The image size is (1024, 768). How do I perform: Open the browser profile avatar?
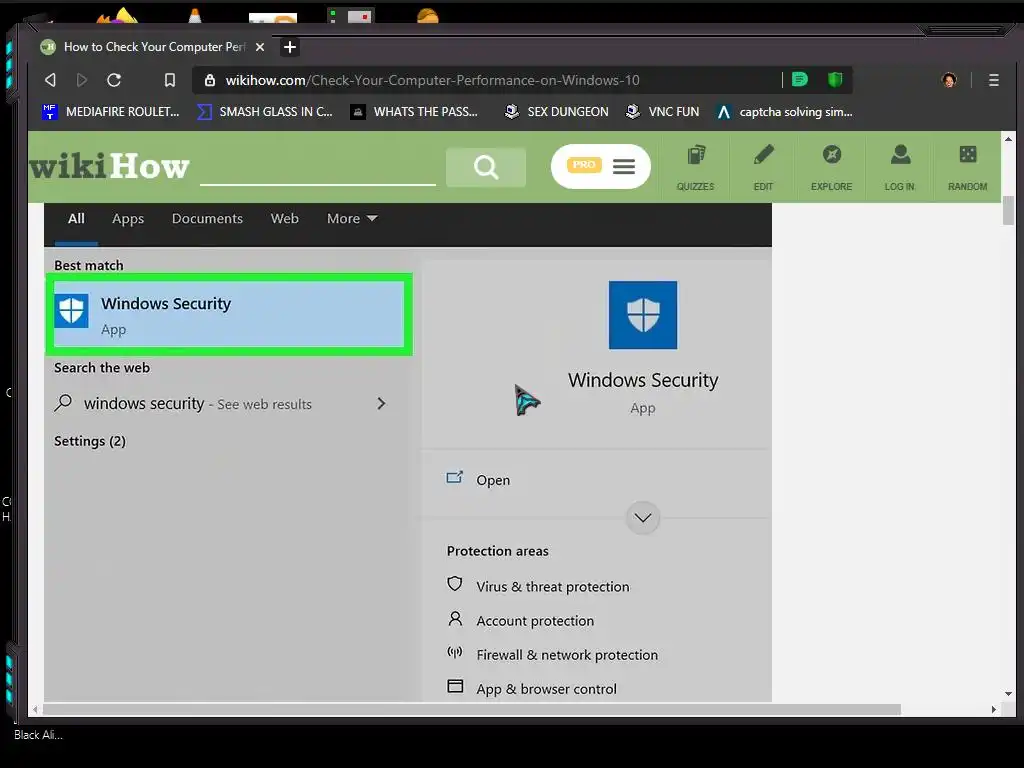click(949, 80)
